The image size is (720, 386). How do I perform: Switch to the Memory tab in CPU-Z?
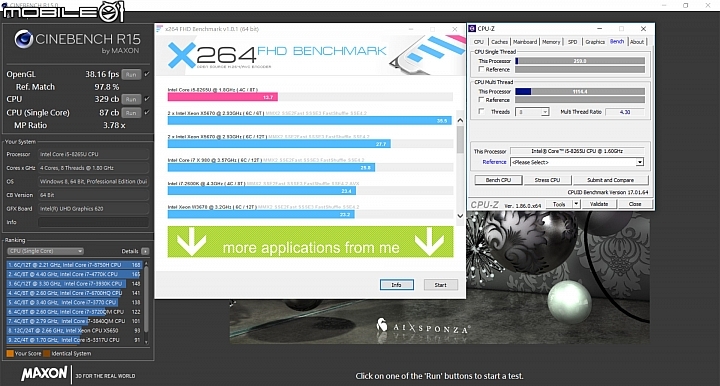tap(551, 42)
